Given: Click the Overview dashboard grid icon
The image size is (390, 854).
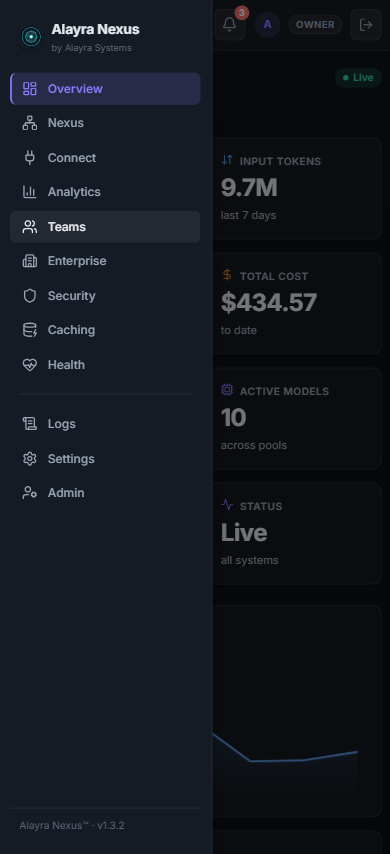Looking at the screenshot, I should point(29,89).
